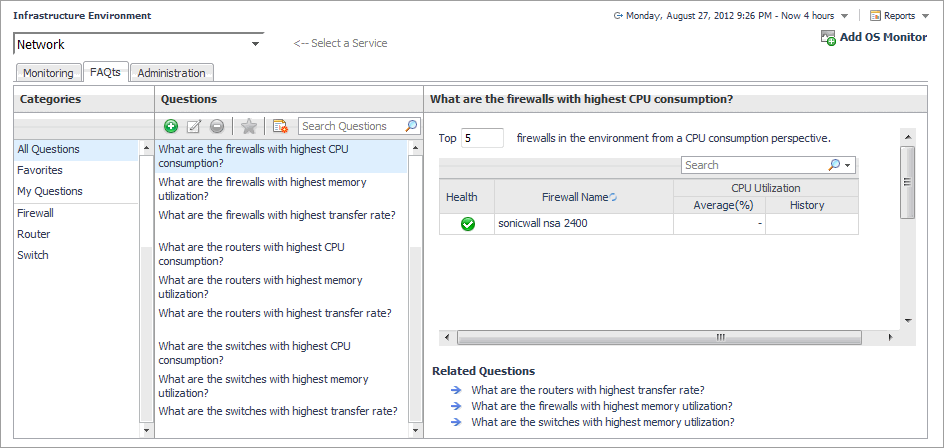This screenshot has width=944, height=448.
Task: Select the Favorites category
Action: (40, 170)
